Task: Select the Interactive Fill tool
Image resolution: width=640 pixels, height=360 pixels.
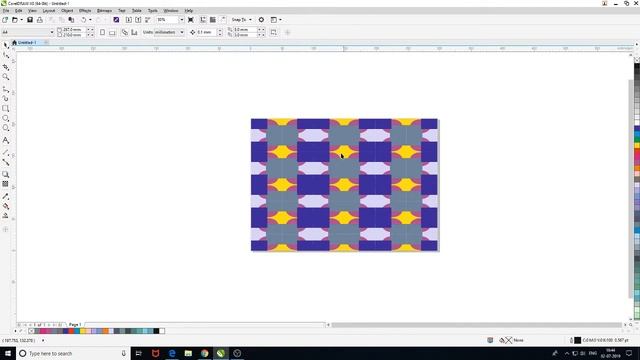Action: 6,206
